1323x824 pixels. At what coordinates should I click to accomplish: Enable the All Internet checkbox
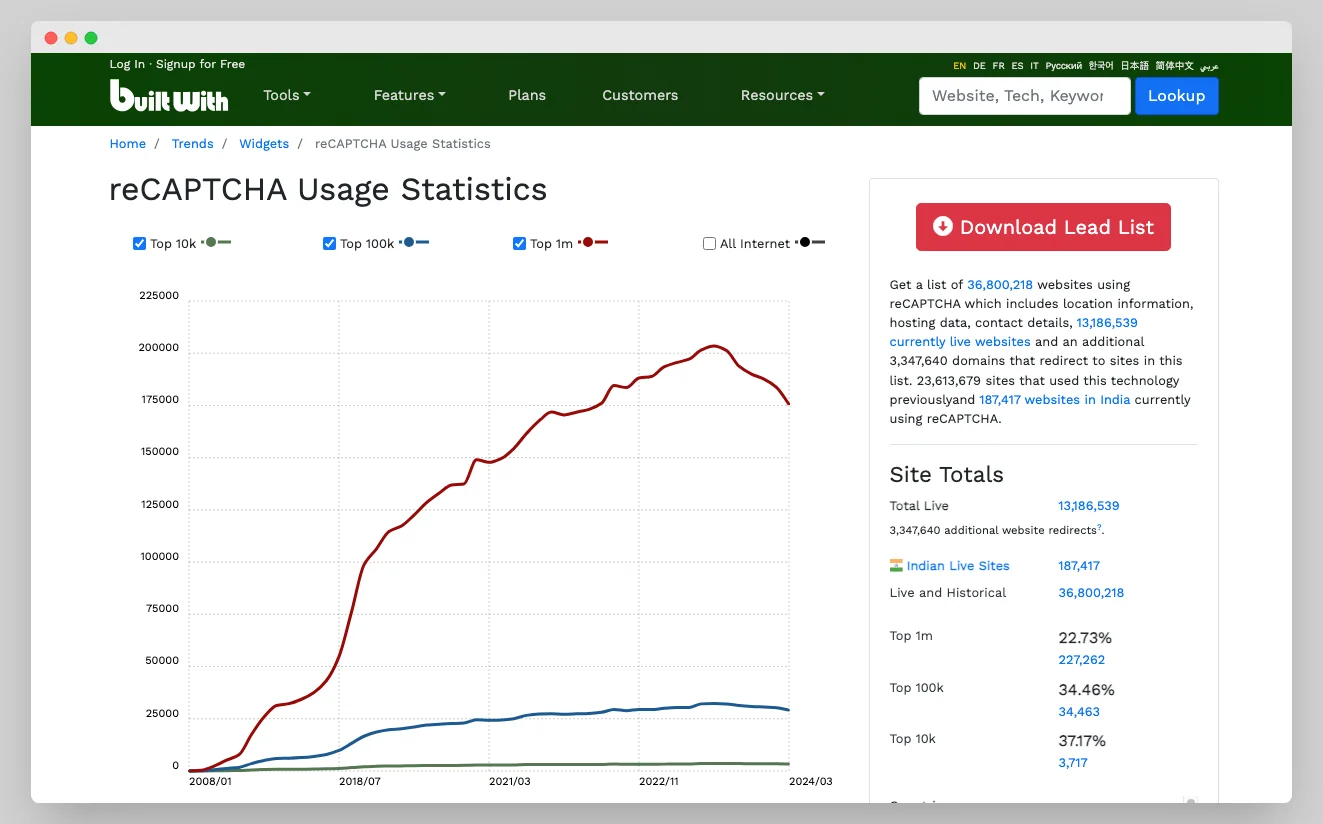(x=709, y=243)
